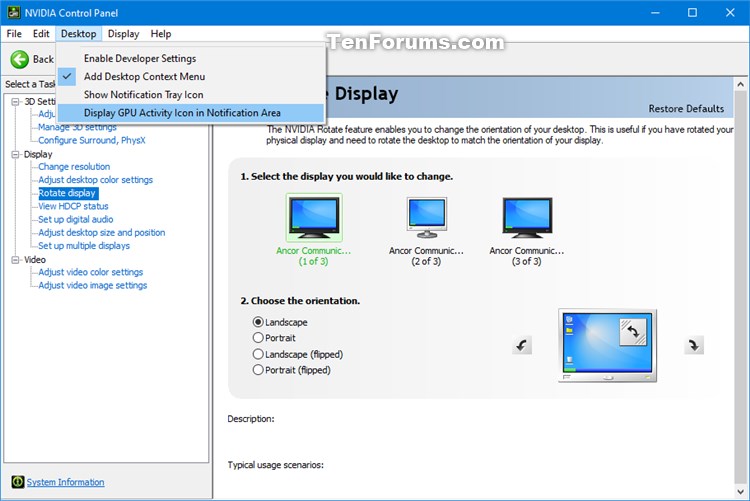Select Rotate display in task tree
The height and width of the screenshot is (501, 750).
68,193
